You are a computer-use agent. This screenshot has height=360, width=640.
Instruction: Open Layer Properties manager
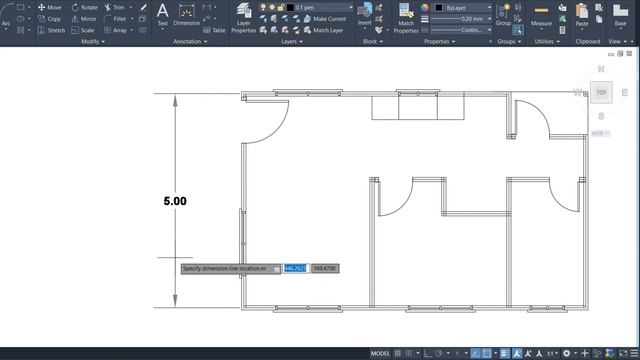pos(244,18)
